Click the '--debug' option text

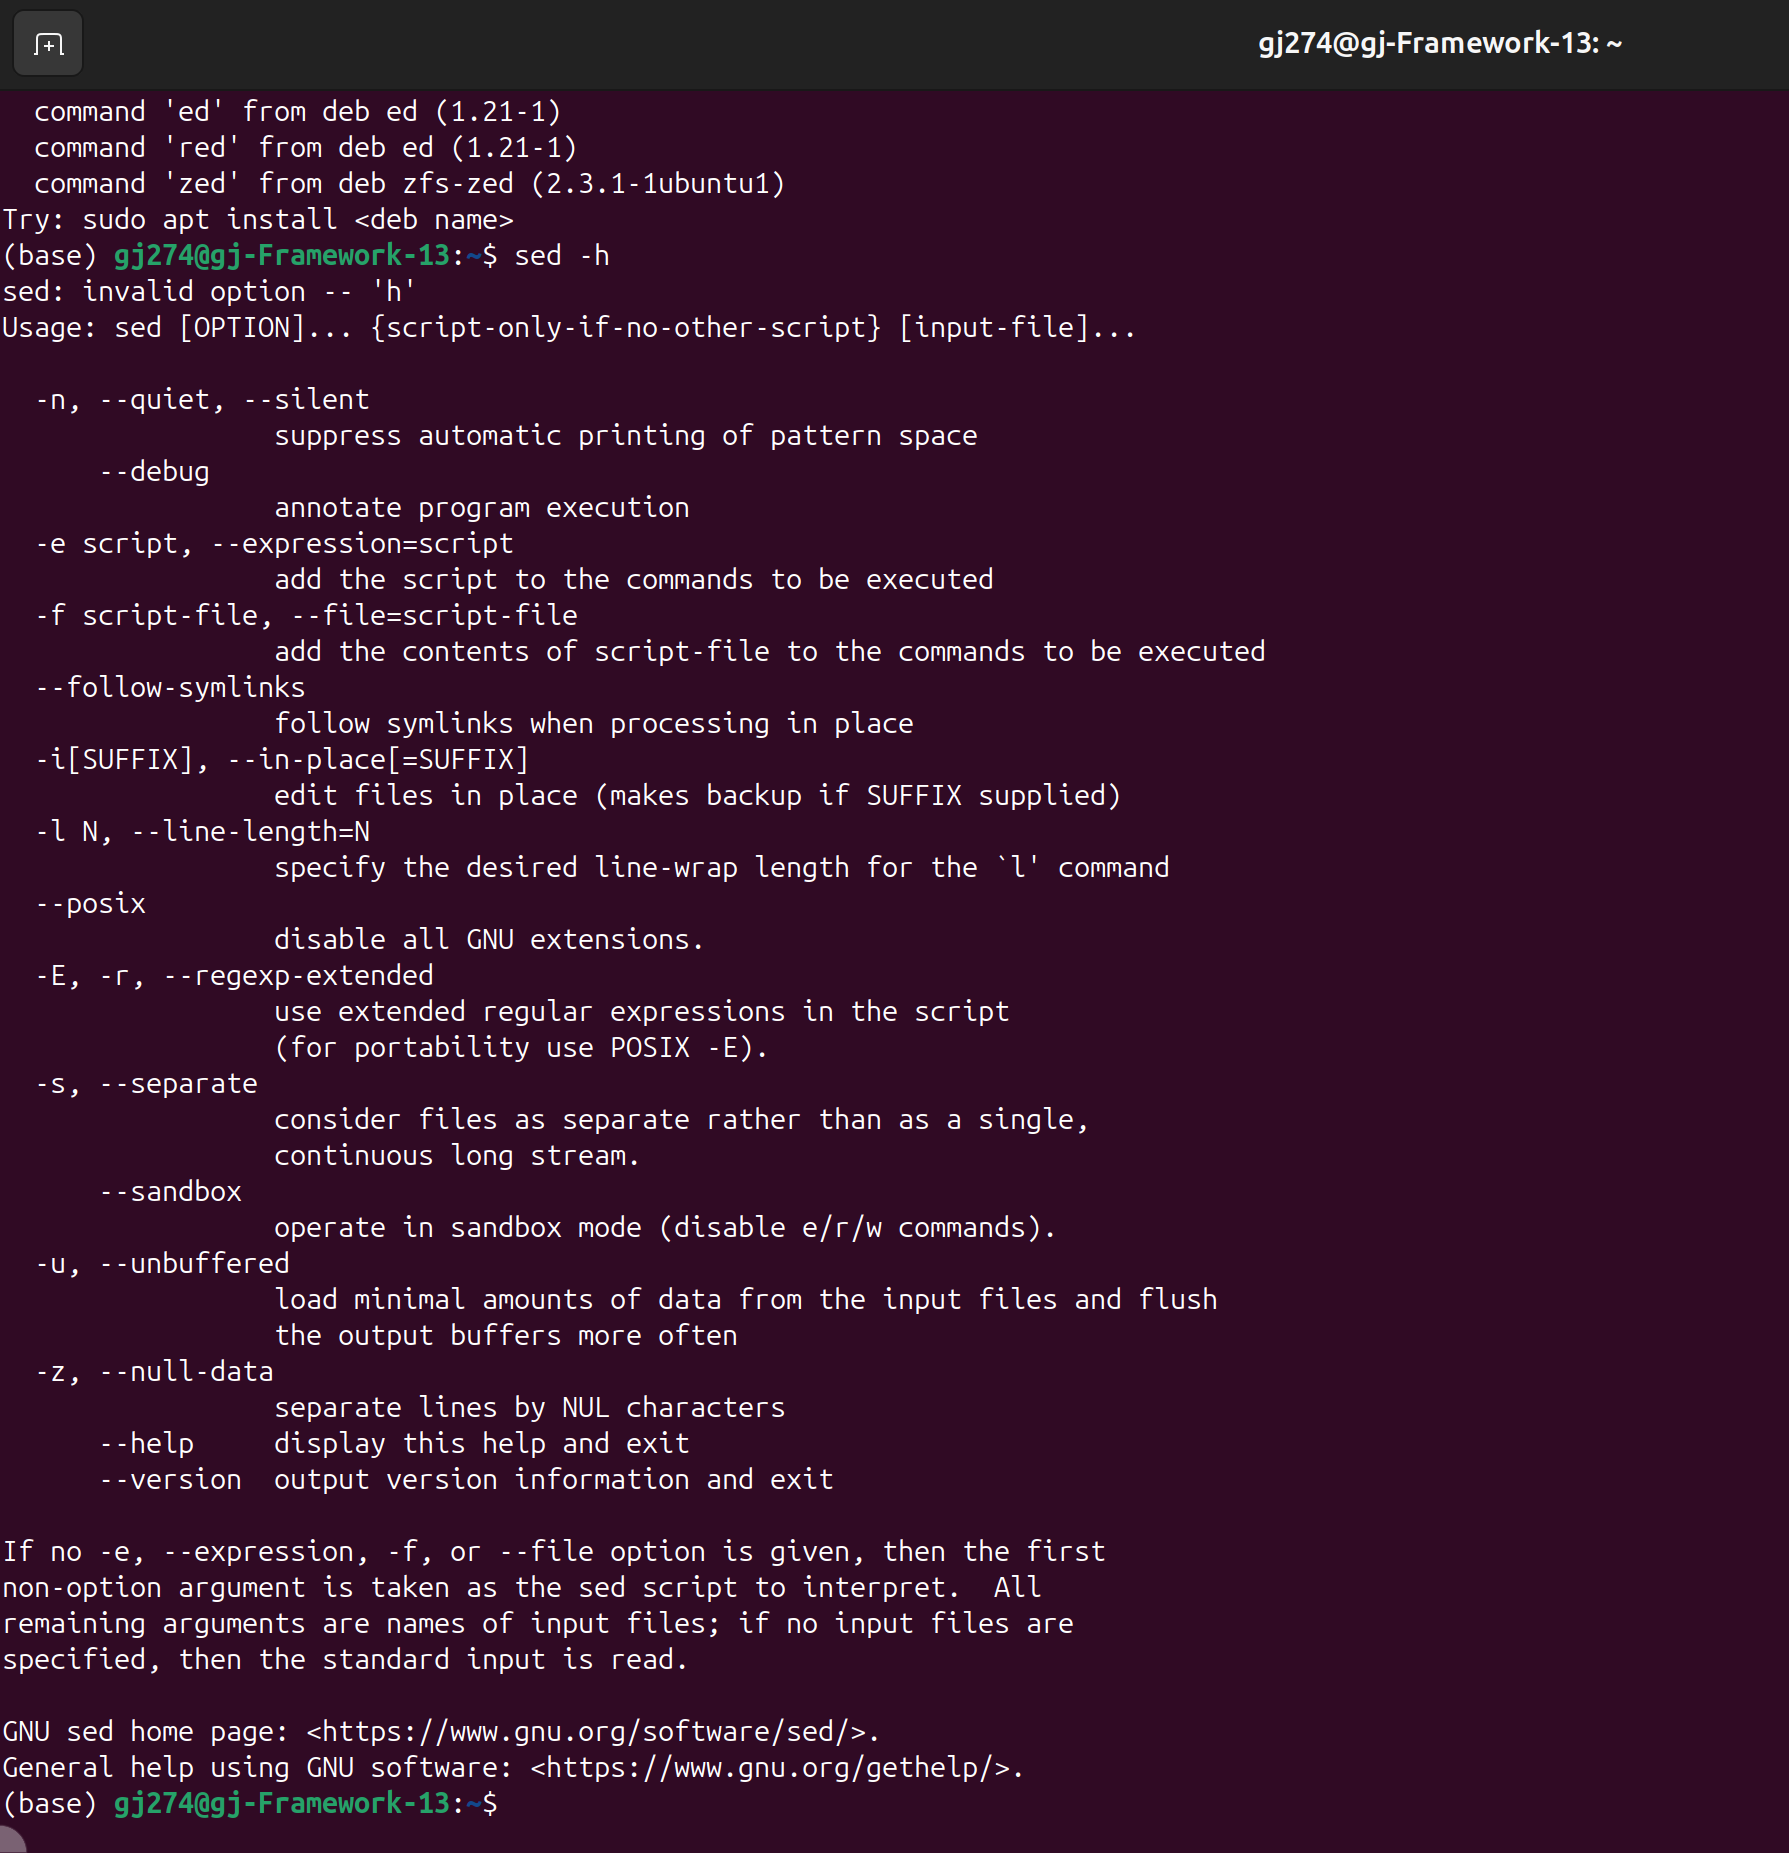154,471
